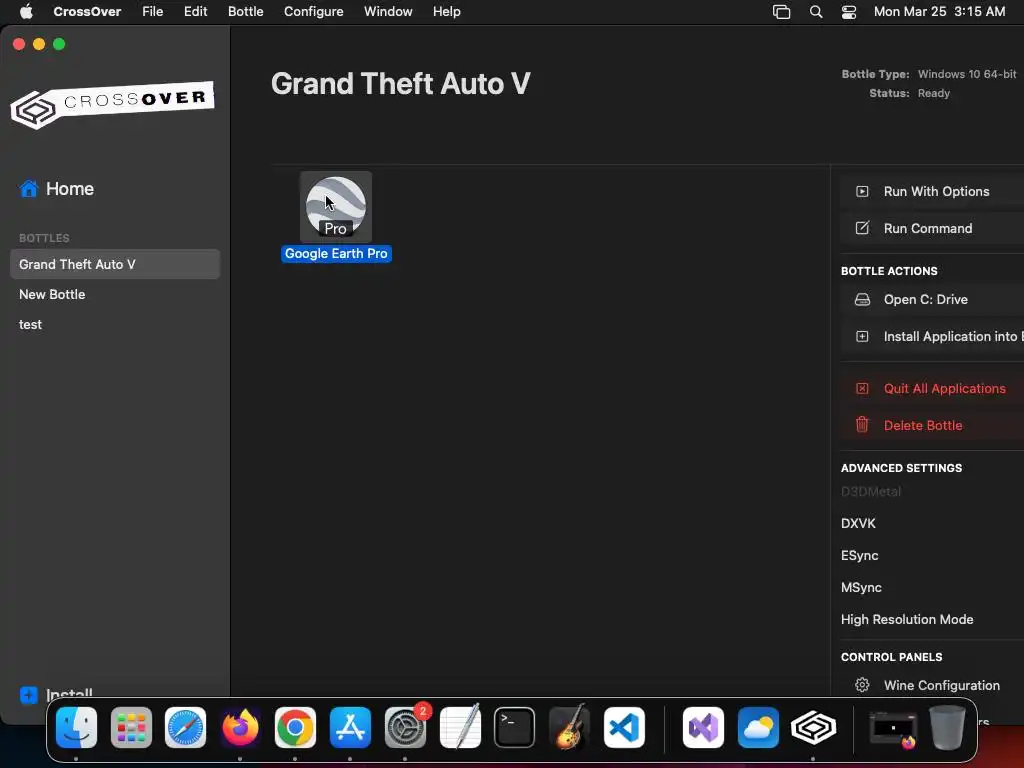Open Control Center in menu bar
Image resolution: width=1024 pixels, height=768 pixels.
coord(849,12)
